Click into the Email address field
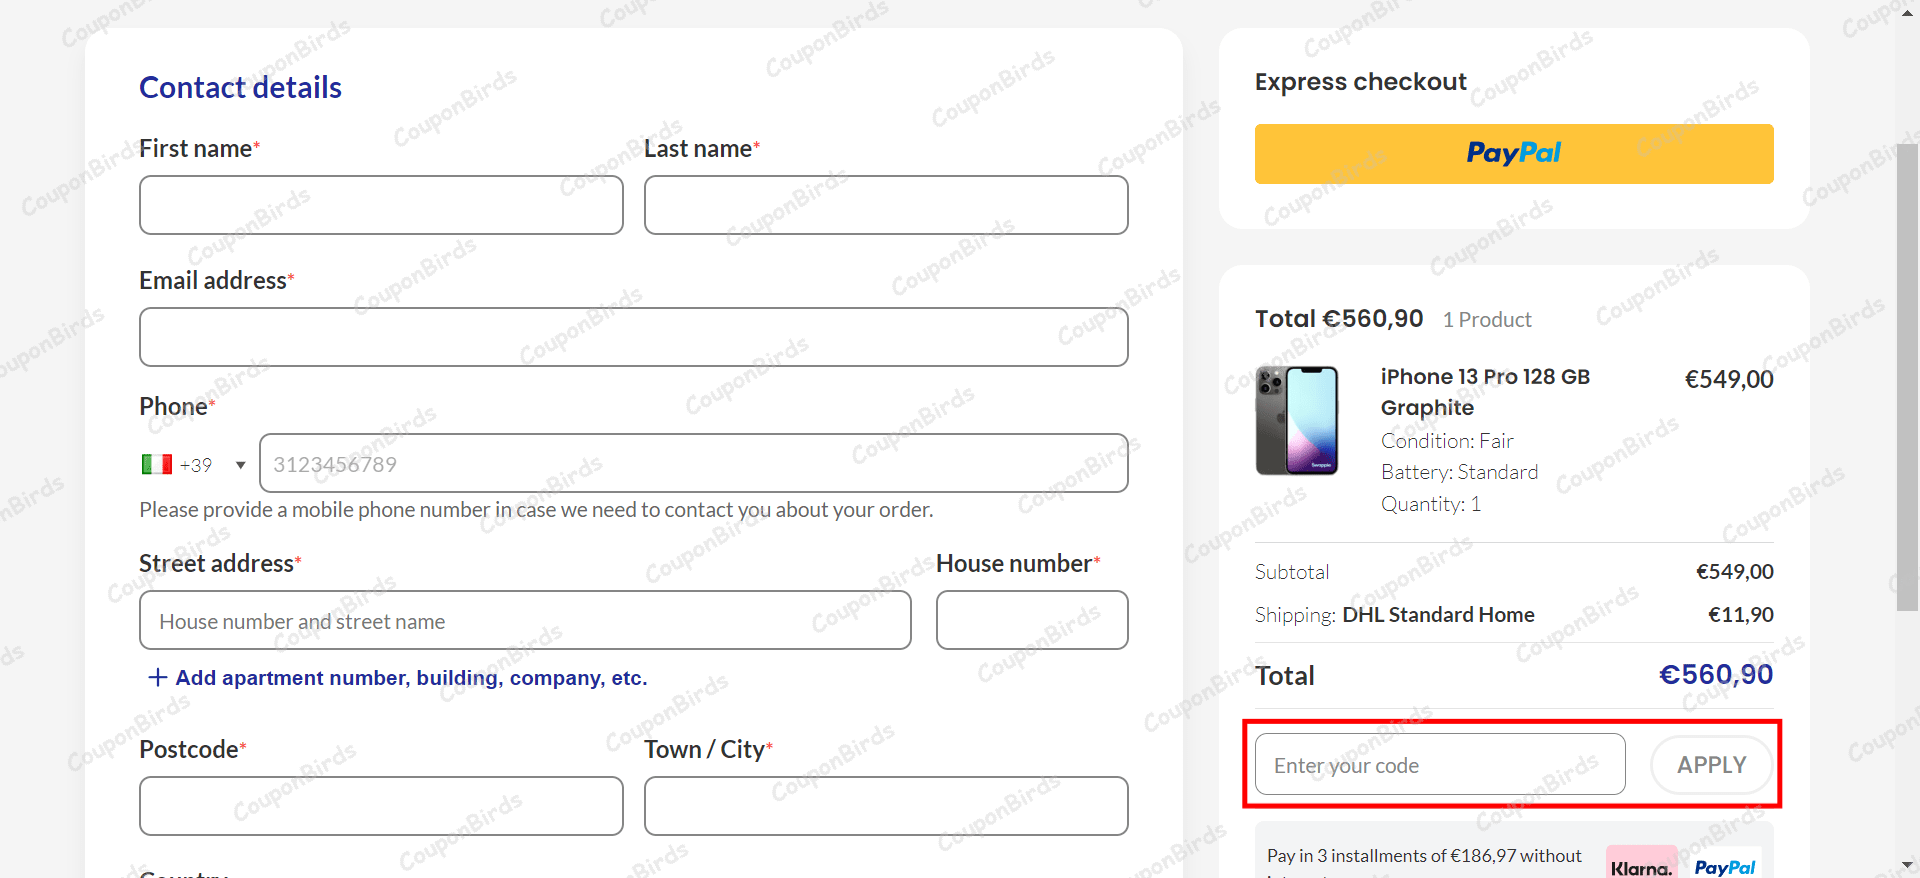Image resolution: width=1920 pixels, height=878 pixels. [x=633, y=337]
